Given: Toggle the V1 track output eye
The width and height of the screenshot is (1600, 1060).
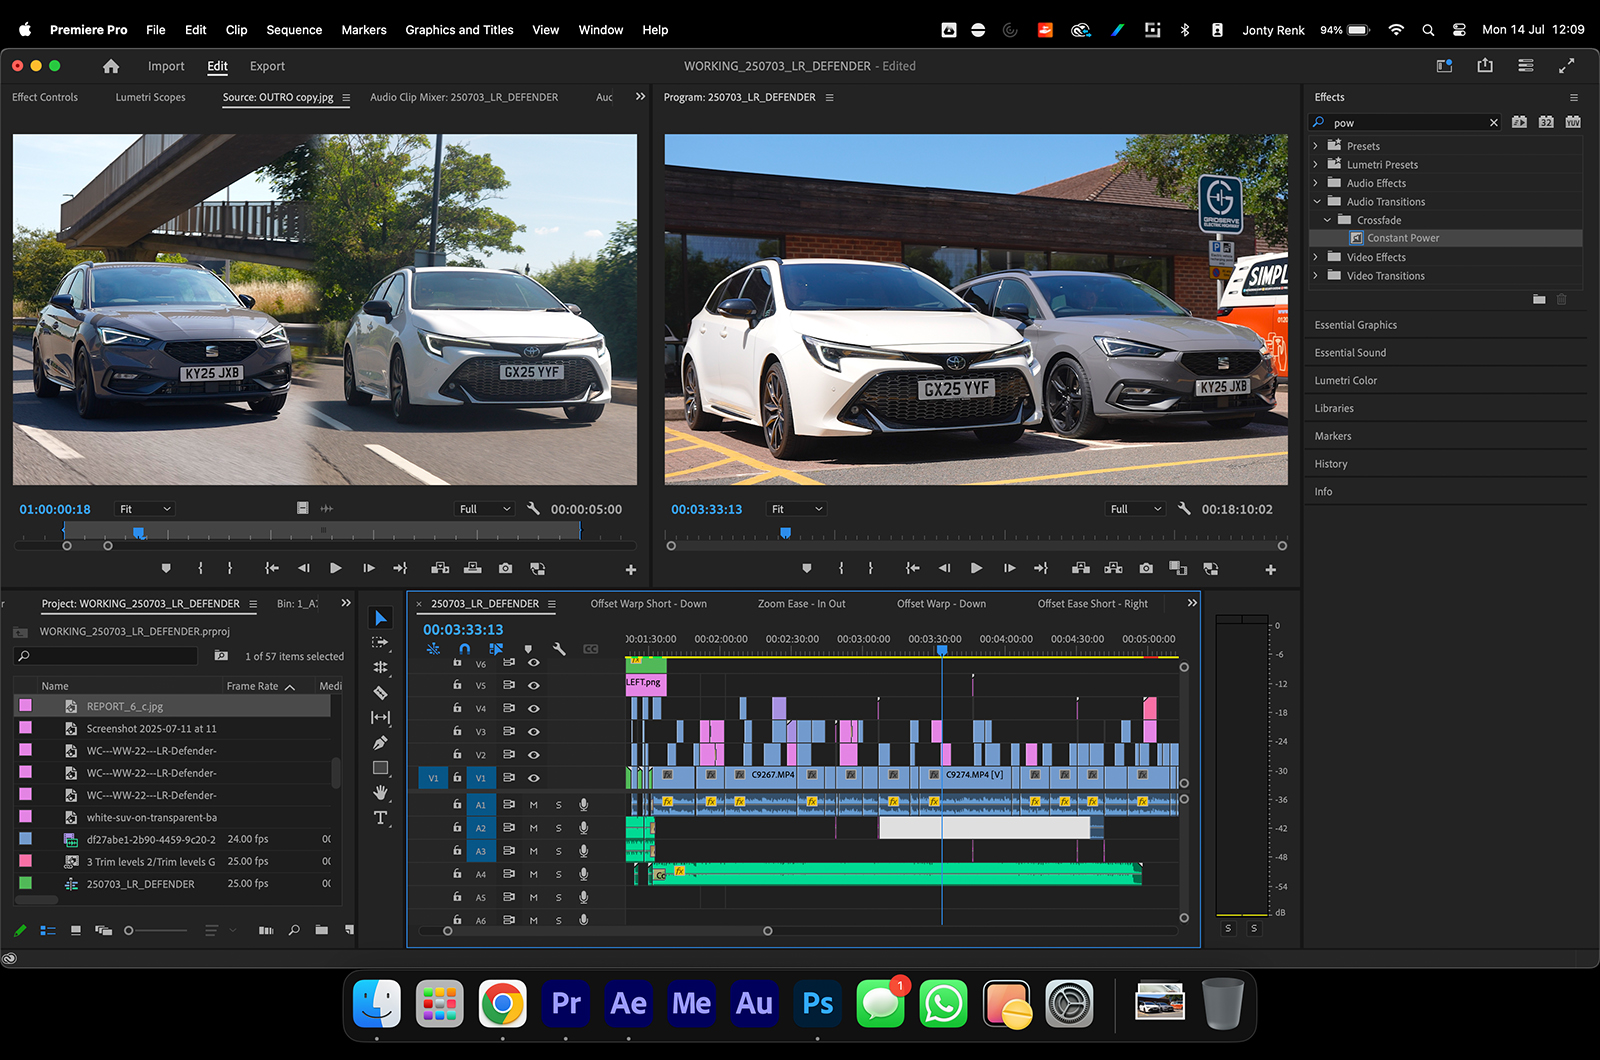Looking at the screenshot, I should [534, 777].
